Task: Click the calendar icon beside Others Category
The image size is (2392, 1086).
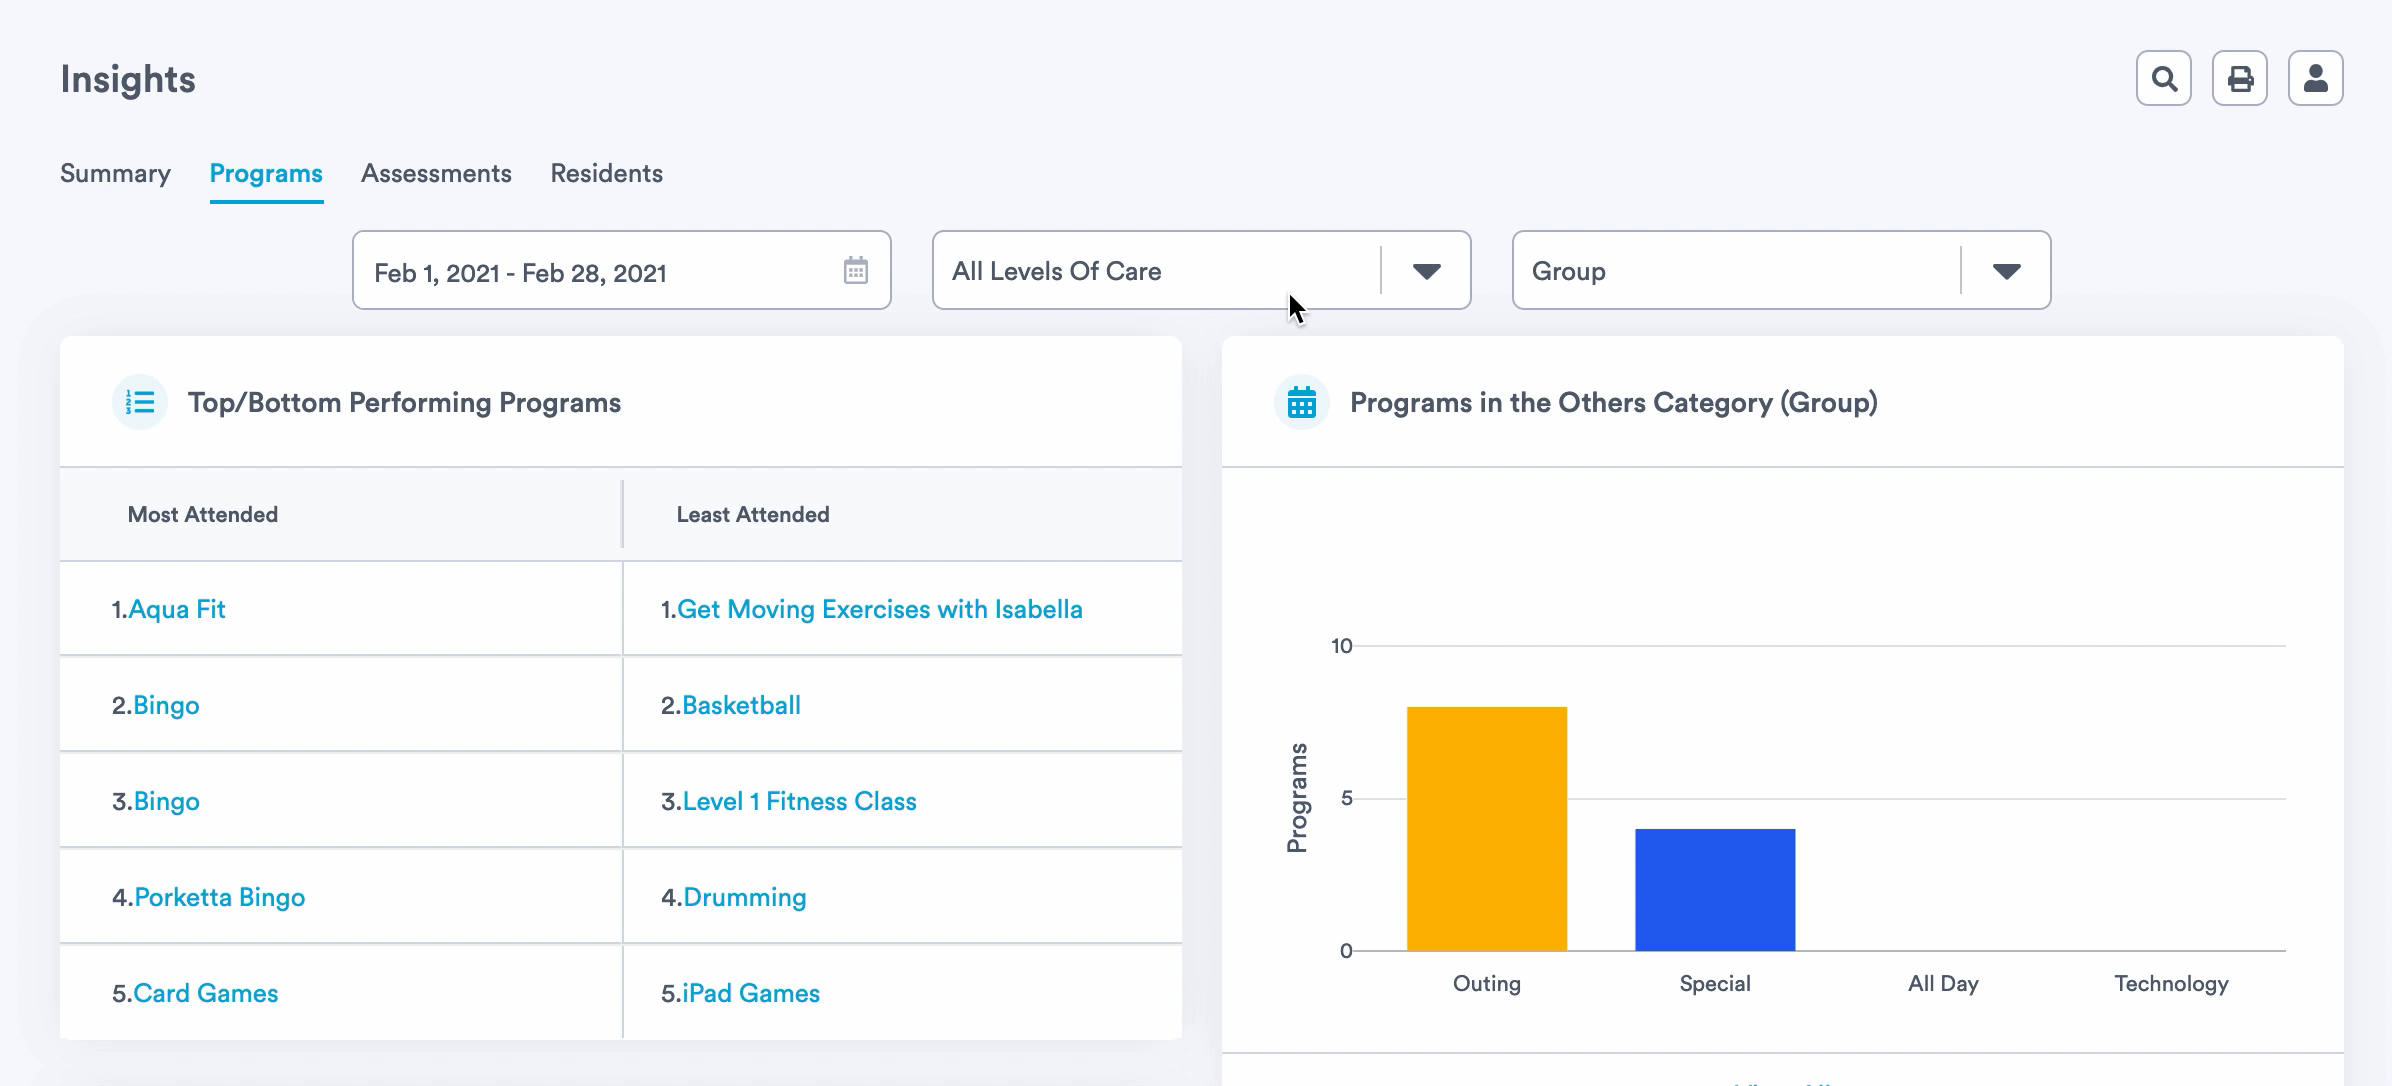Action: point(1301,402)
